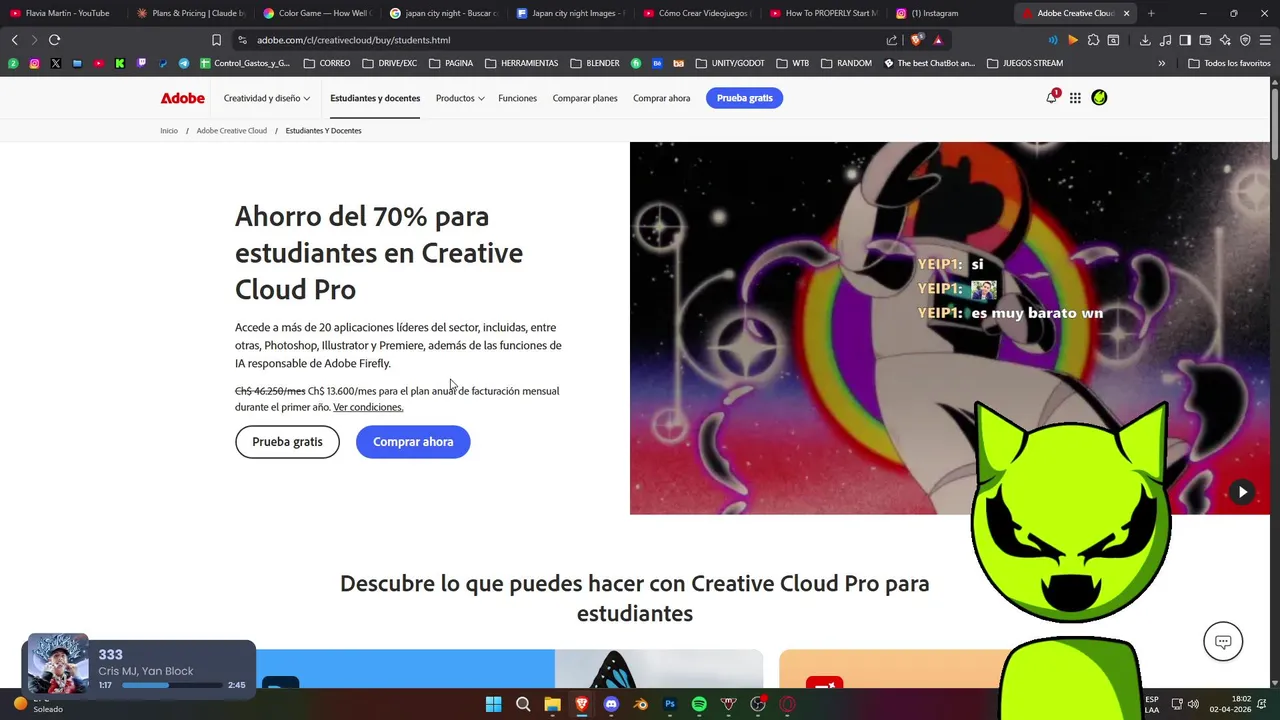The width and height of the screenshot is (1280, 720).
Task: Switch to the Instagram tab
Action: pos(950,13)
